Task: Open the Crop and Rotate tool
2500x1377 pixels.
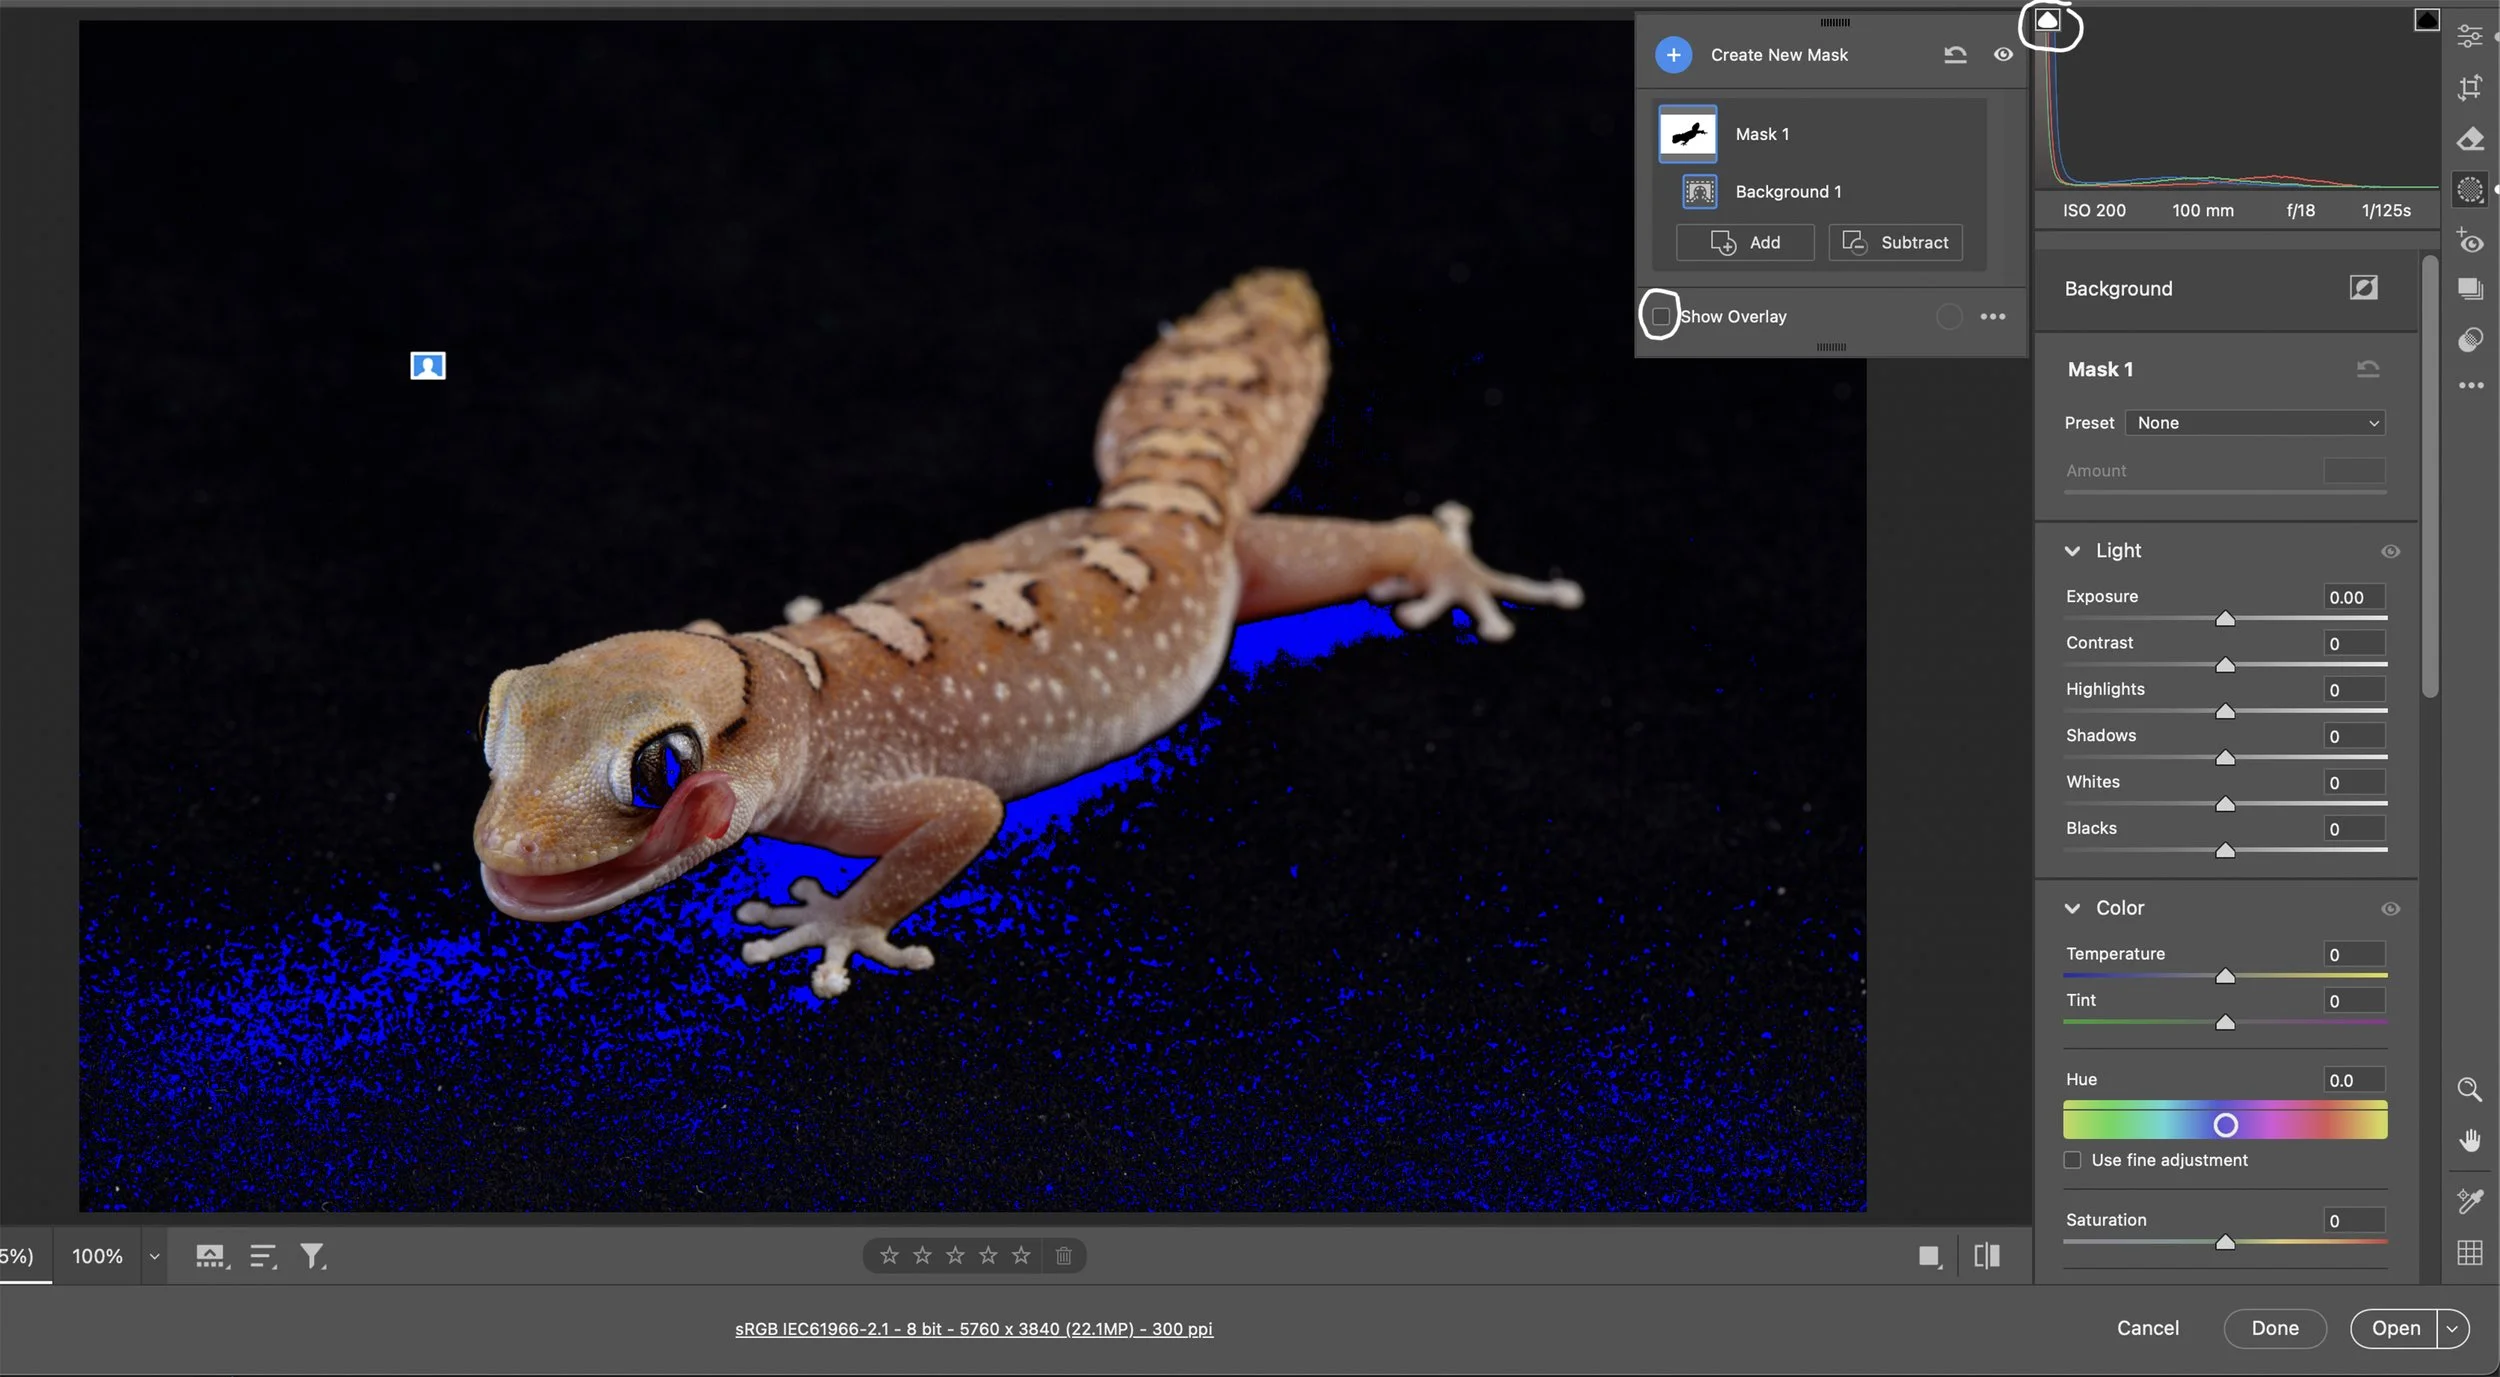Action: pyautogui.click(x=2469, y=88)
